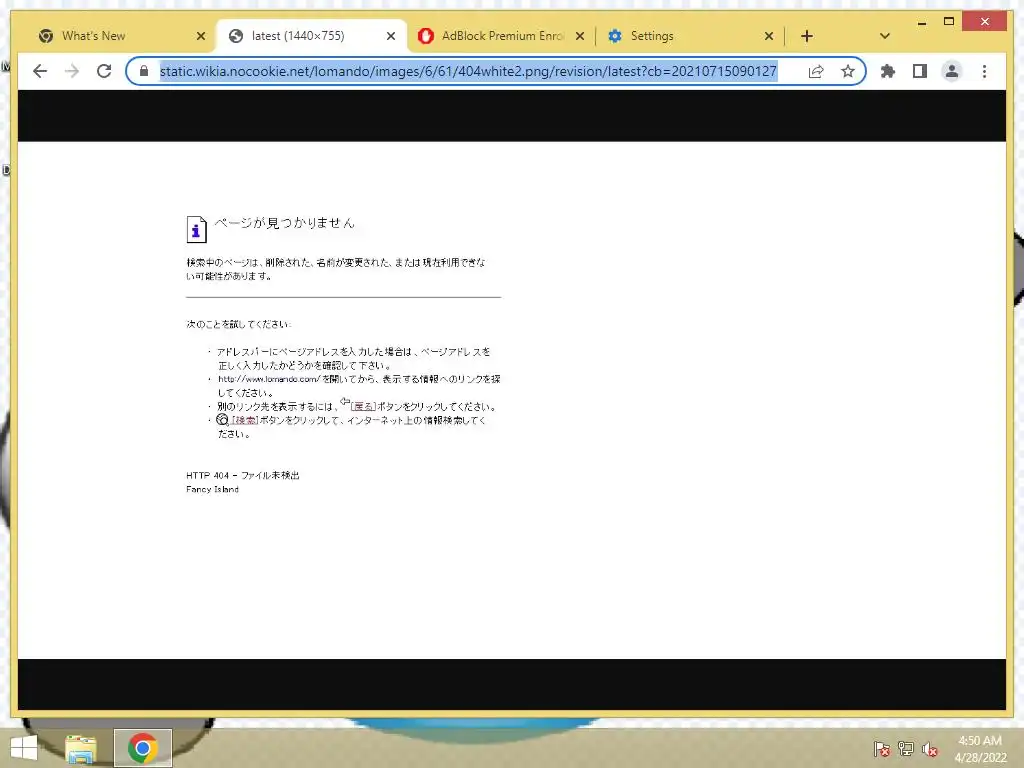Open the network status tray icon
This screenshot has width=1024, height=768.
click(x=906, y=748)
